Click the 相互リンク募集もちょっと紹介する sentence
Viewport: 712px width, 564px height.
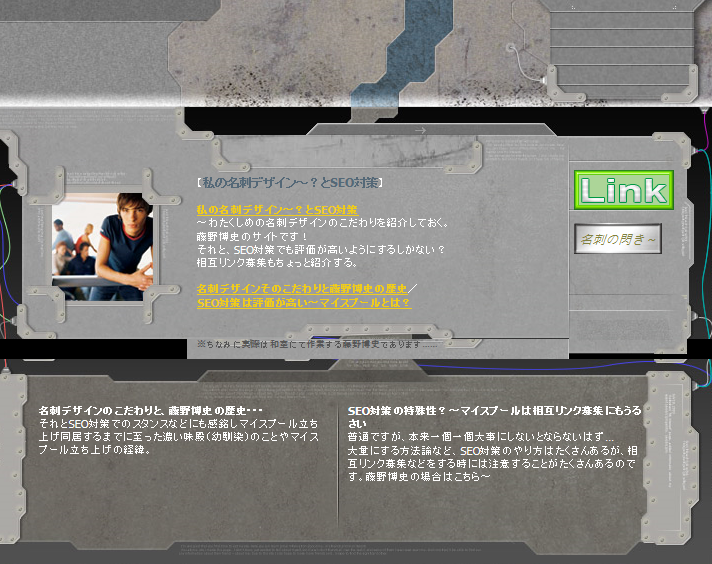coord(277,262)
